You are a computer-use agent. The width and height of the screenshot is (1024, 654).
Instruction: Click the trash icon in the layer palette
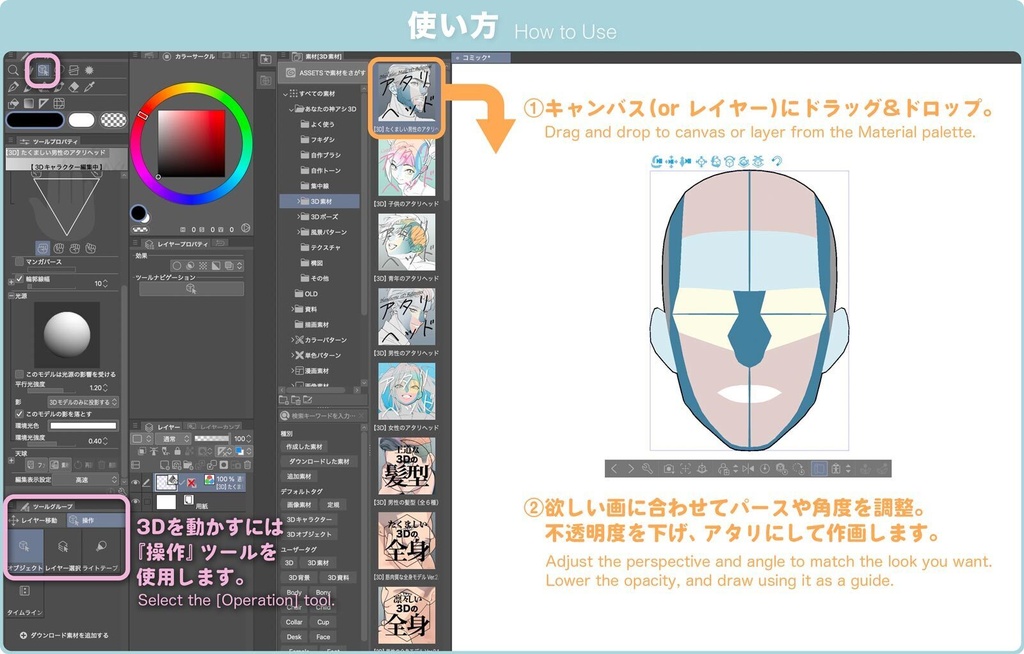248,465
